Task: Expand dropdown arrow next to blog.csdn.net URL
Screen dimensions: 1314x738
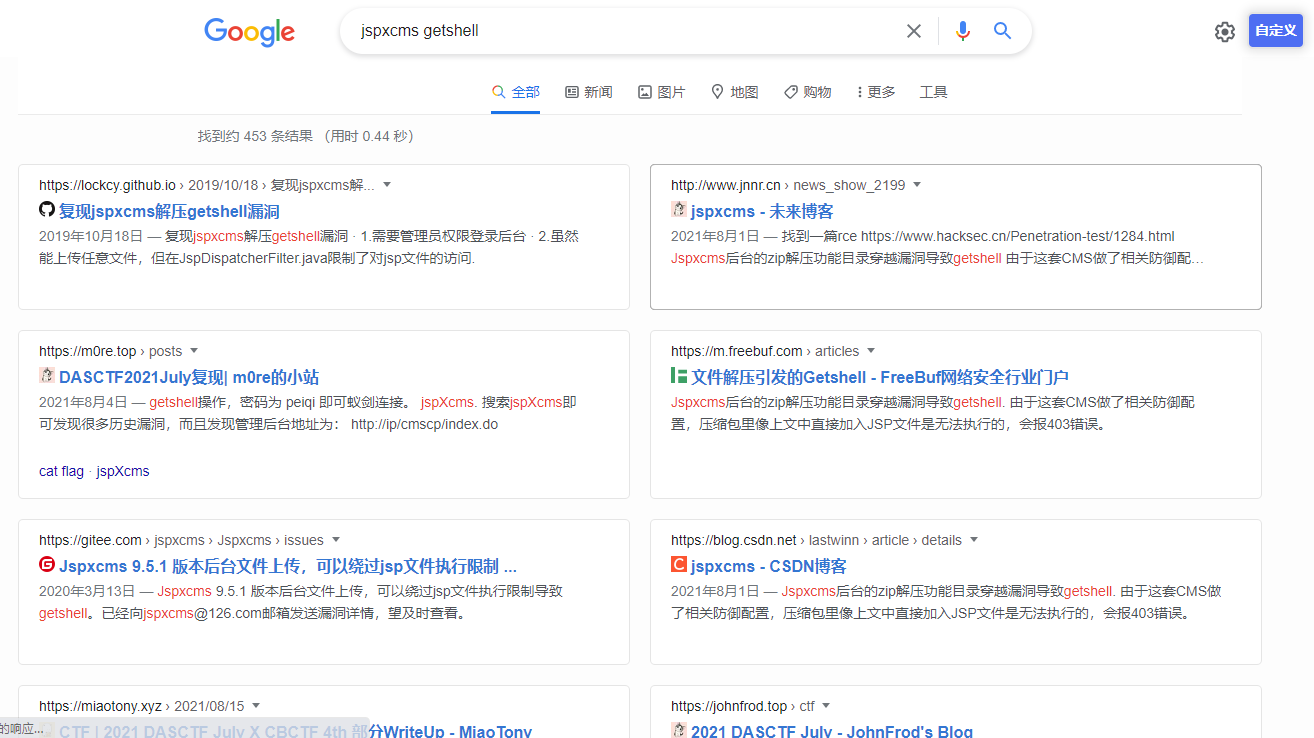Action: click(974, 540)
